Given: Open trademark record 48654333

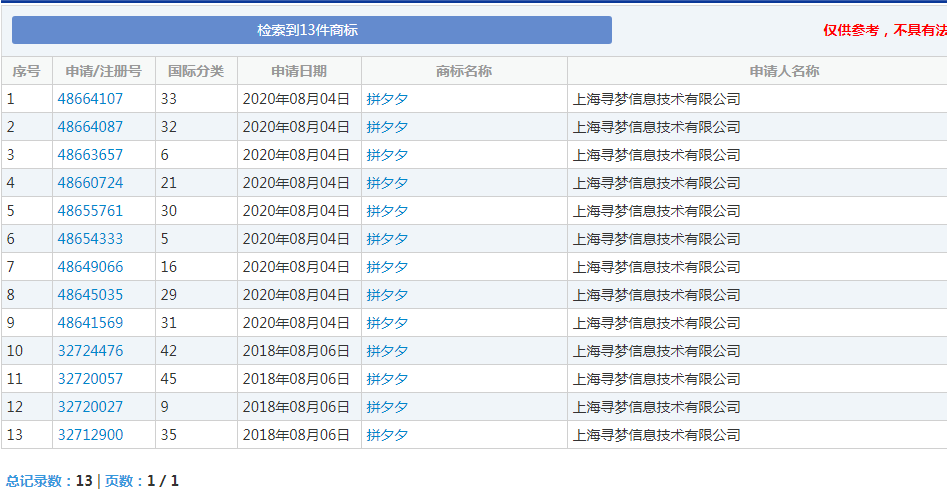Looking at the screenshot, I should tap(90, 239).
